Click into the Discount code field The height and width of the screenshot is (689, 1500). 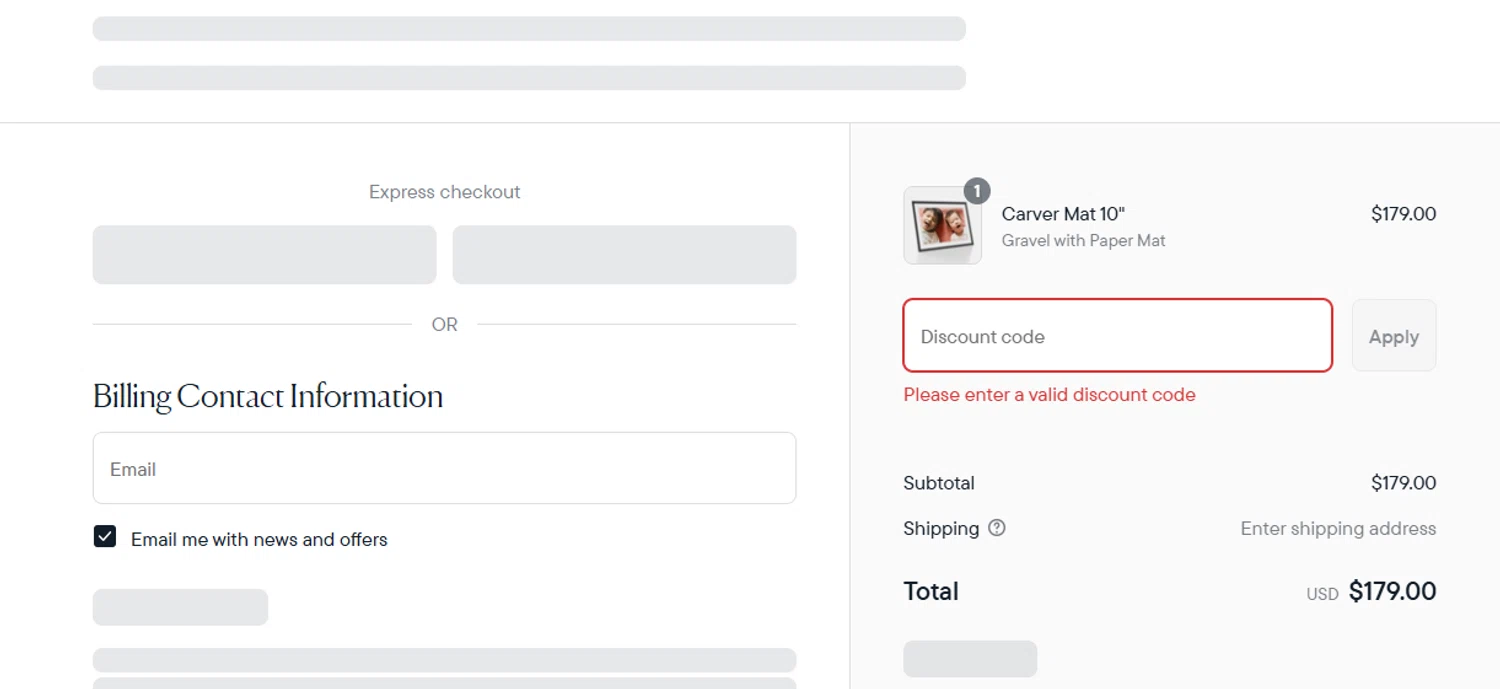pyautogui.click(x=1117, y=336)
